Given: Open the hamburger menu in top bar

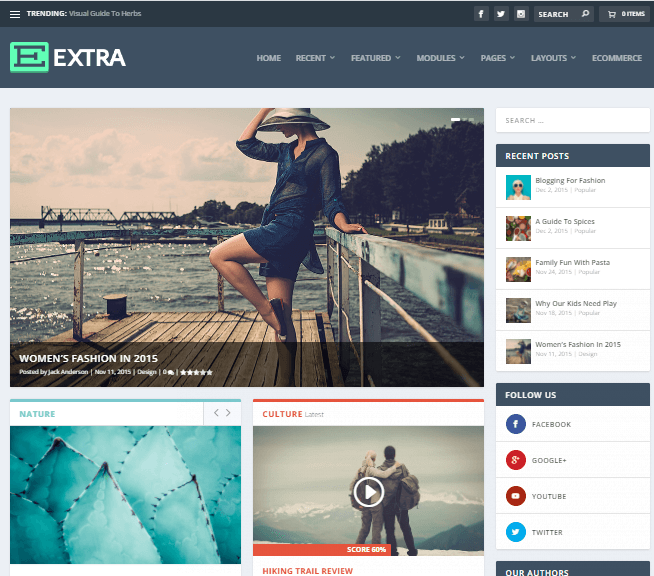Looking at the screenshot, I should [x=15, y=14].
